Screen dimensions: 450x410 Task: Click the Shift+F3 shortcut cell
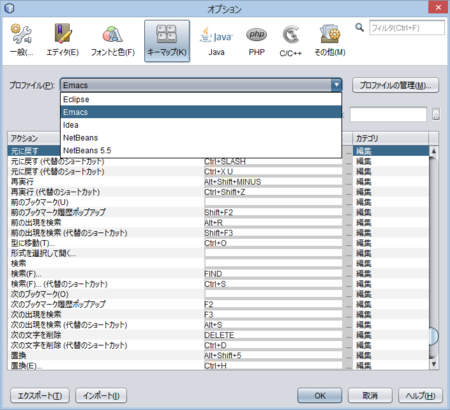273,233
